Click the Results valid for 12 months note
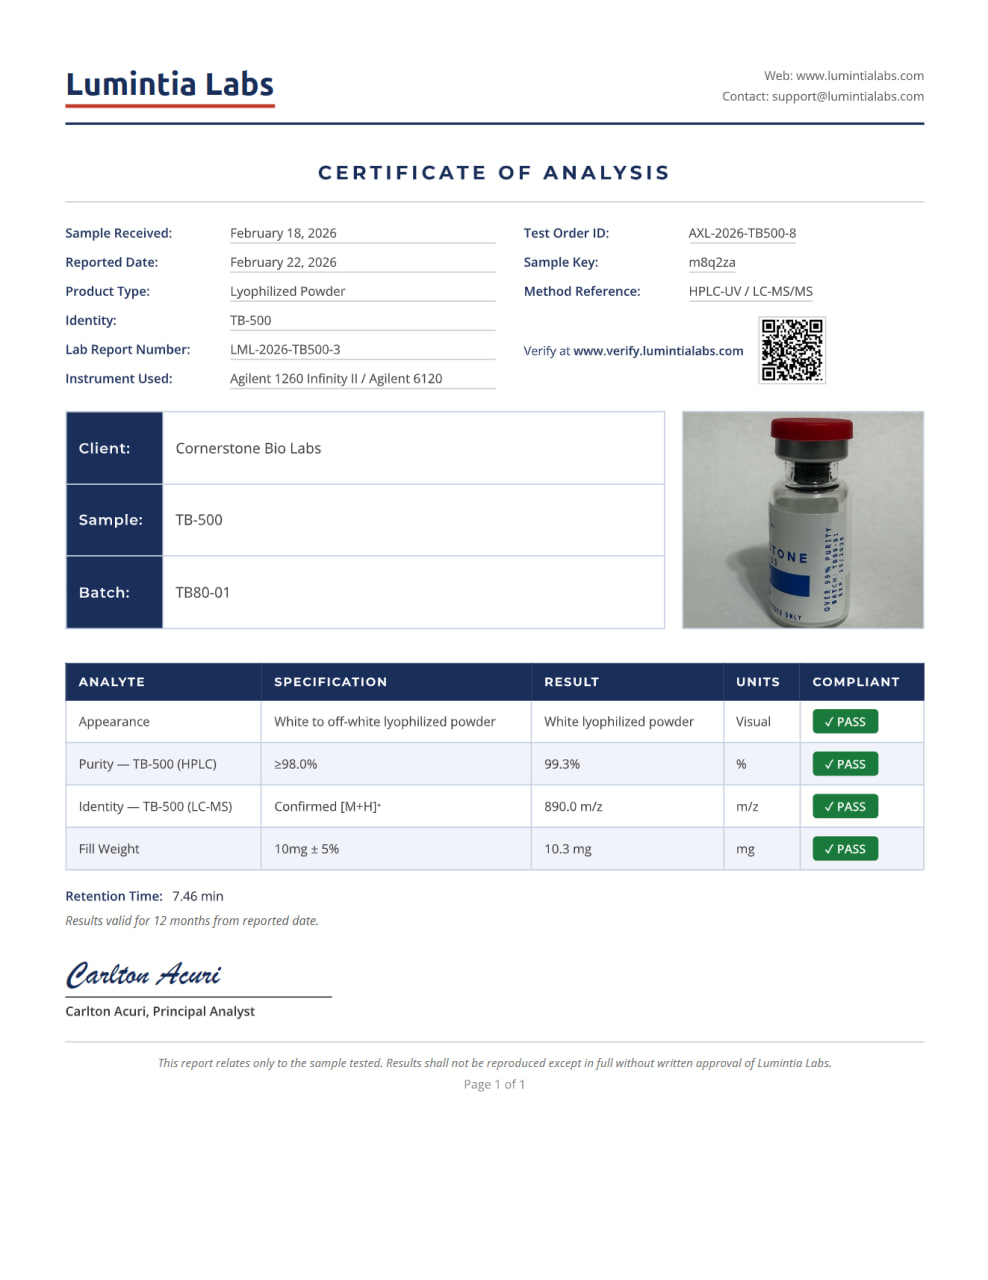988x1280 pixels. pos(192,921)
